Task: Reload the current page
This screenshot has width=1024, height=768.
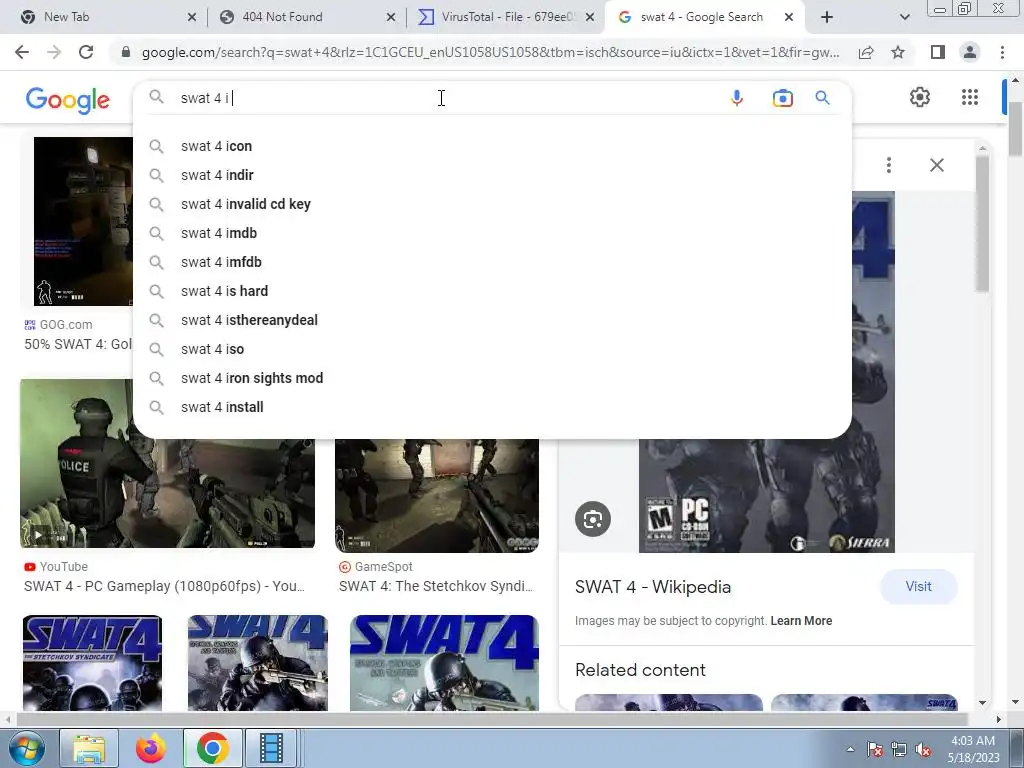Action: tap(86, 52)
